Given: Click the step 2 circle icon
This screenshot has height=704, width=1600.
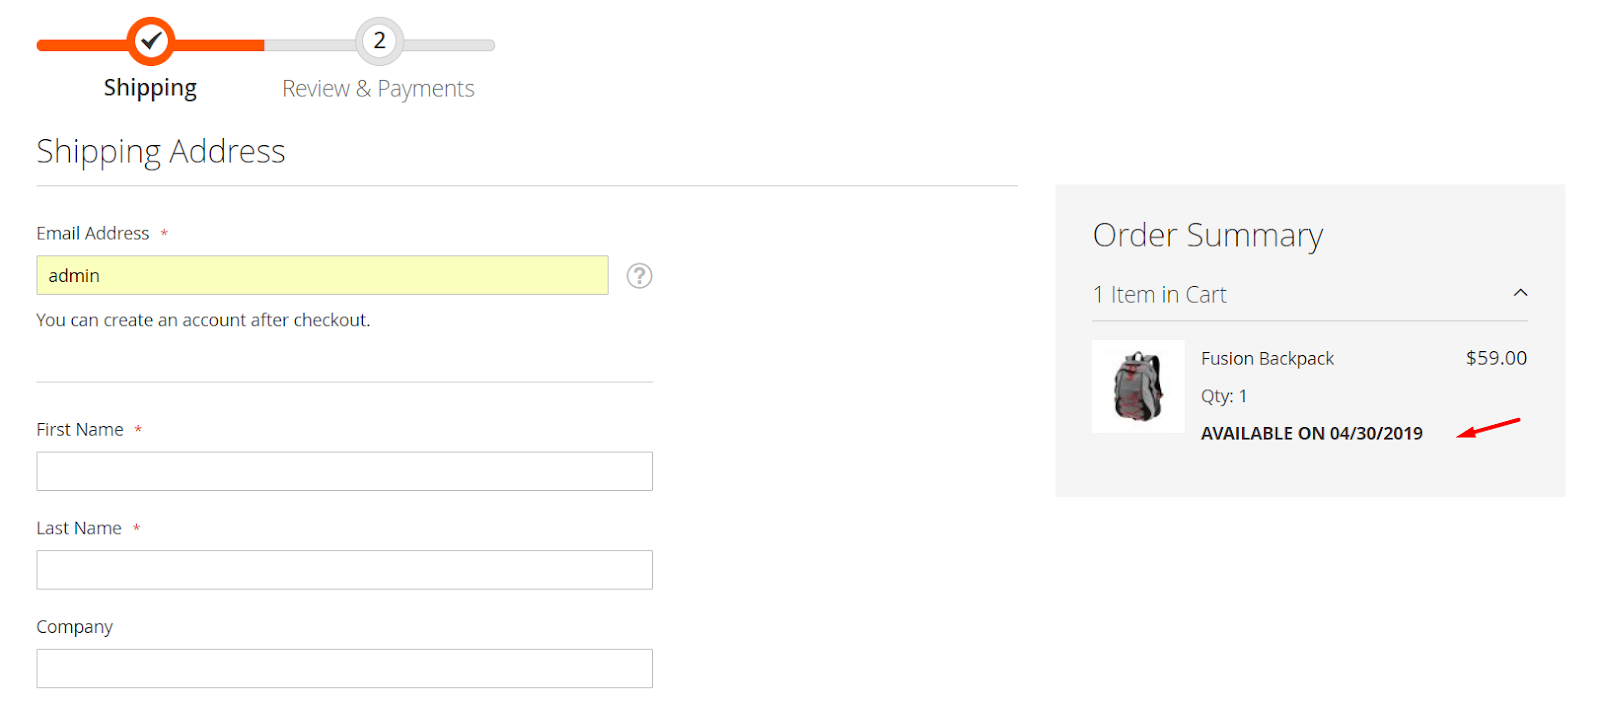Looking at the screenshot, I should (x=379, y=42).
